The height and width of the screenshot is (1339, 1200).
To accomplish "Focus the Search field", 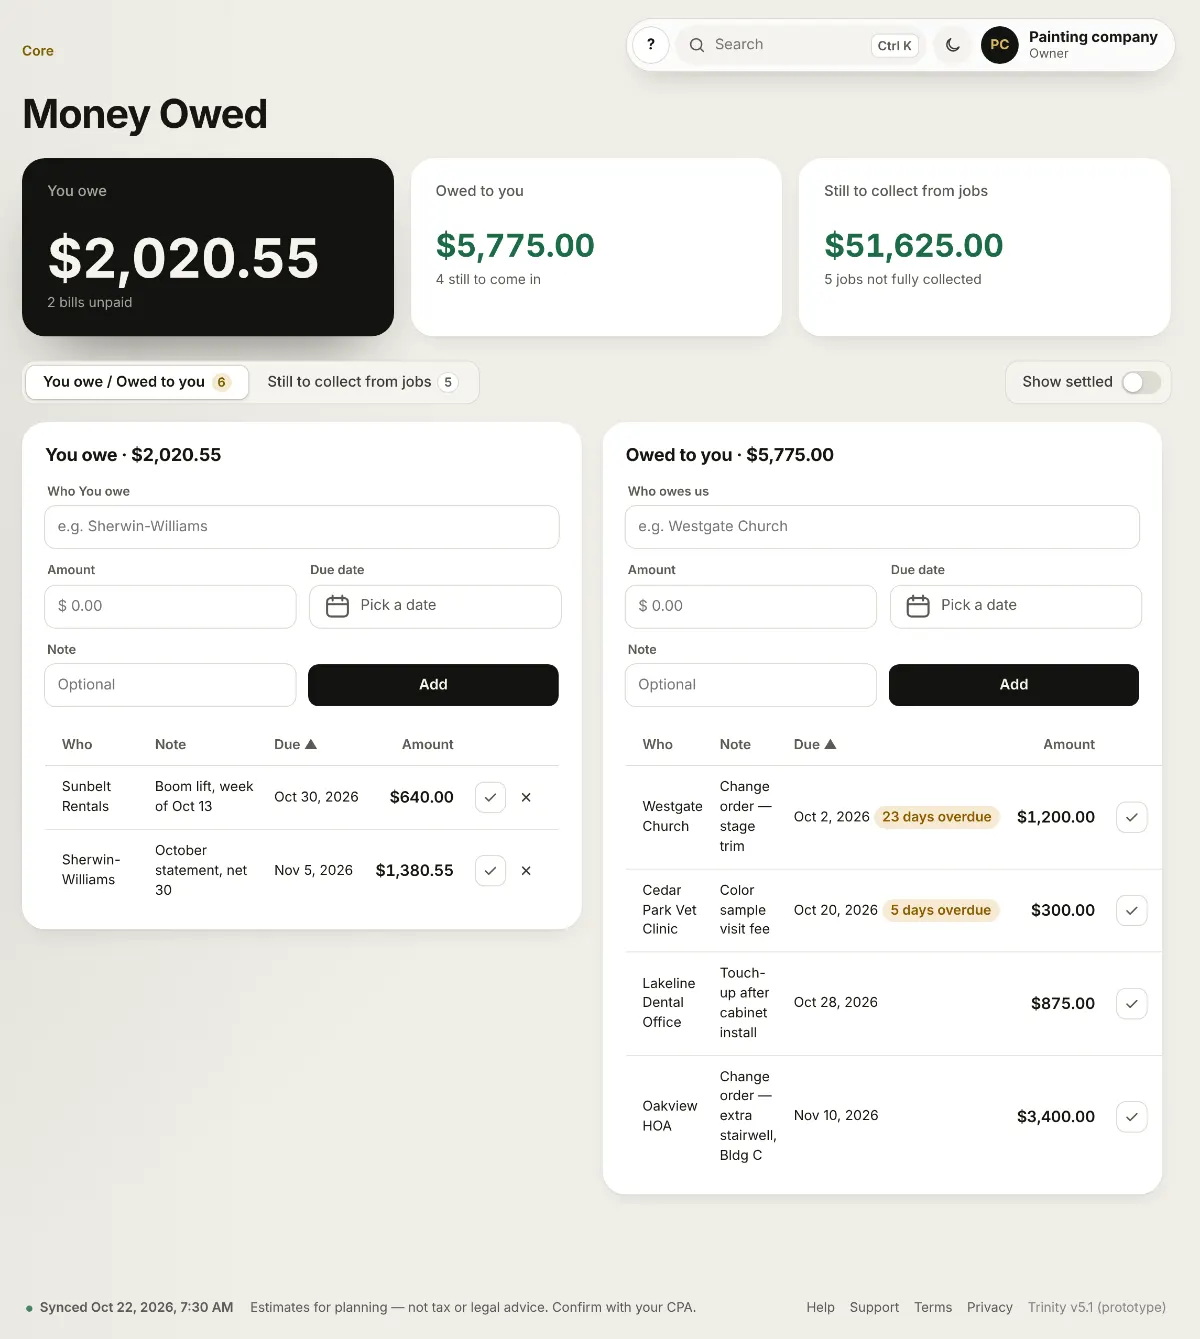I will coord(800,45).
